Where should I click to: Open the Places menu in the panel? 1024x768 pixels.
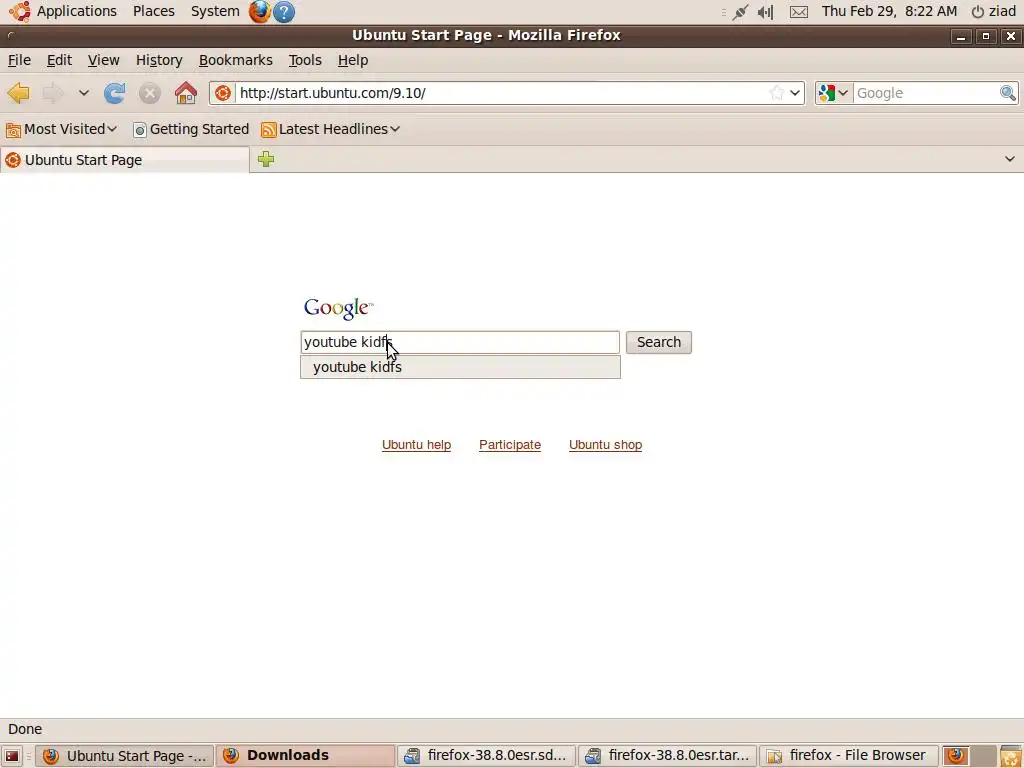tap(153, 11)
